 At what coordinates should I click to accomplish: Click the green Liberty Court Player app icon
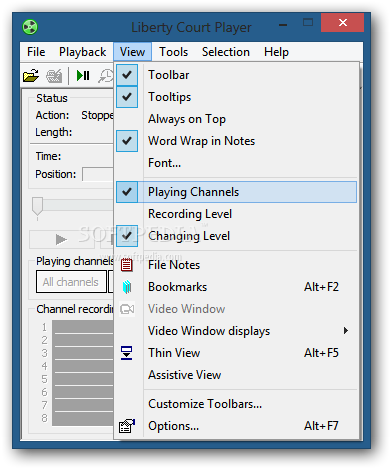[x=30, y=27]
